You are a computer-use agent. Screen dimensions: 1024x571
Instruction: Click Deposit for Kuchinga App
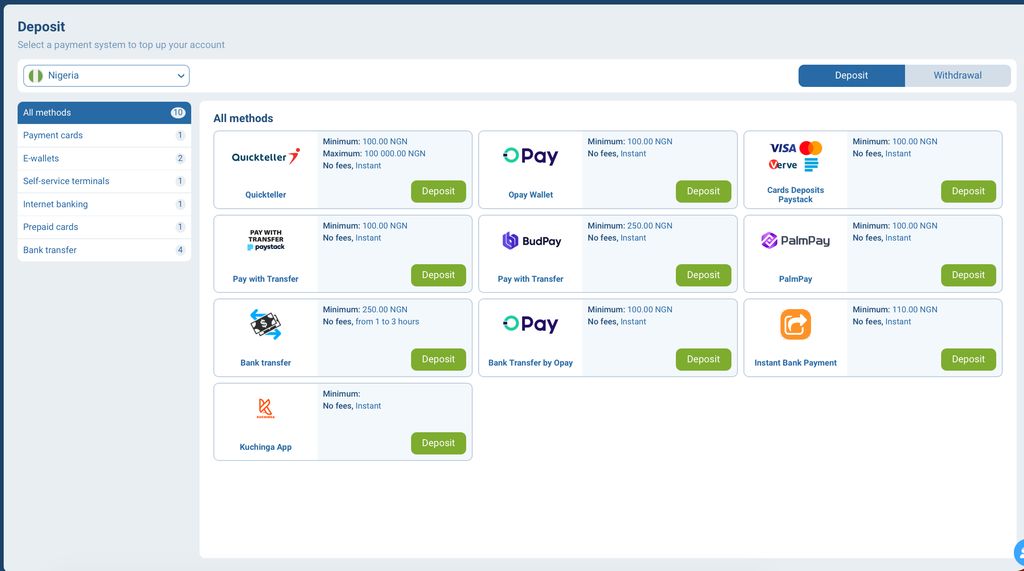click(438, 443)
